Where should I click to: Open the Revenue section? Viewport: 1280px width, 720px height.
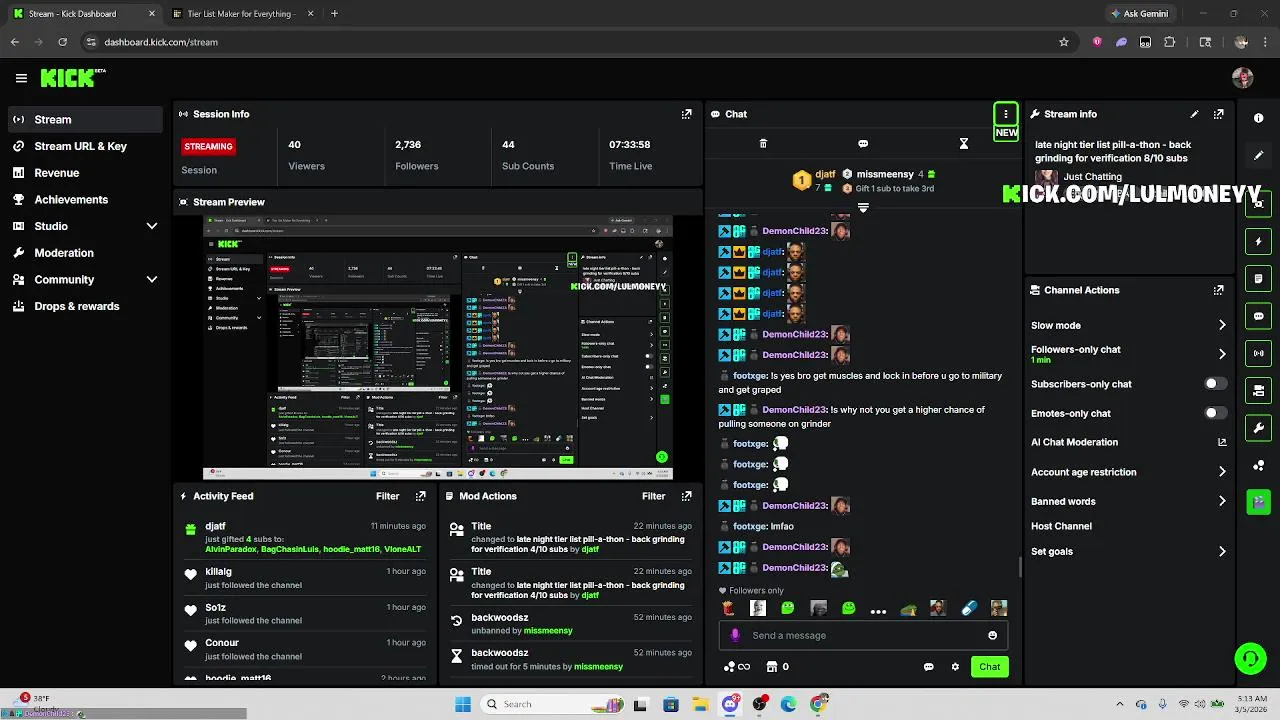(x=85, y=173)
